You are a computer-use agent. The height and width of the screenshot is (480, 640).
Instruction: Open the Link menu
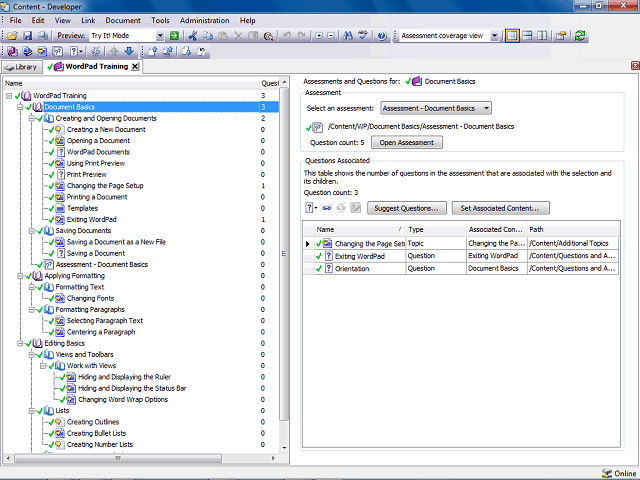click(x=88, y=20)
